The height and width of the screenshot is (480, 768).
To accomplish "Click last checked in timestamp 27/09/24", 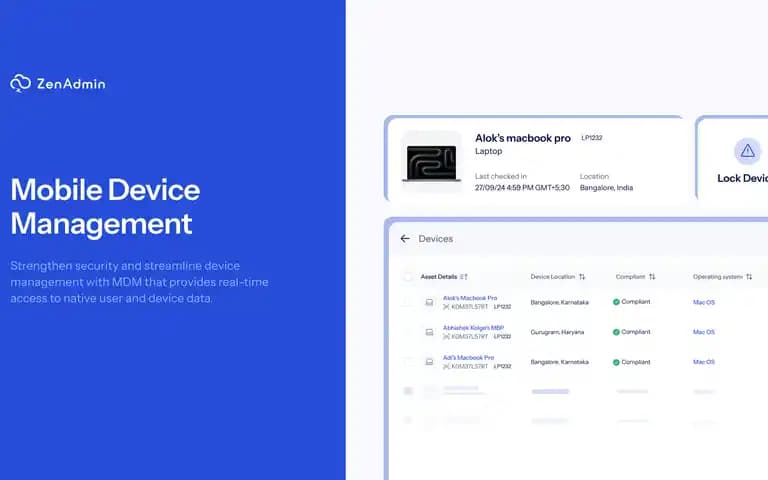I will [522, 188].
